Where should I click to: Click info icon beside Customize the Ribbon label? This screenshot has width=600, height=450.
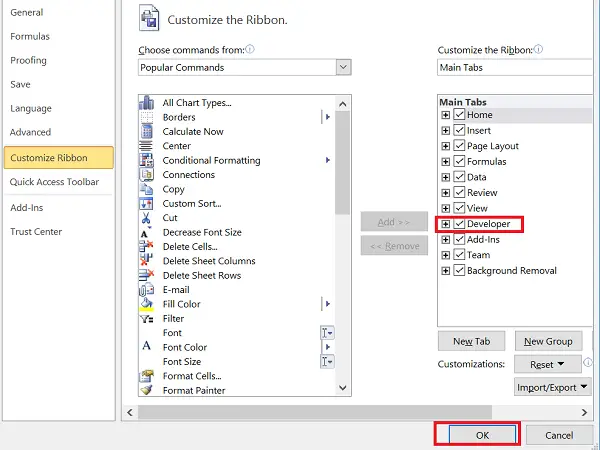coord(538,49)
